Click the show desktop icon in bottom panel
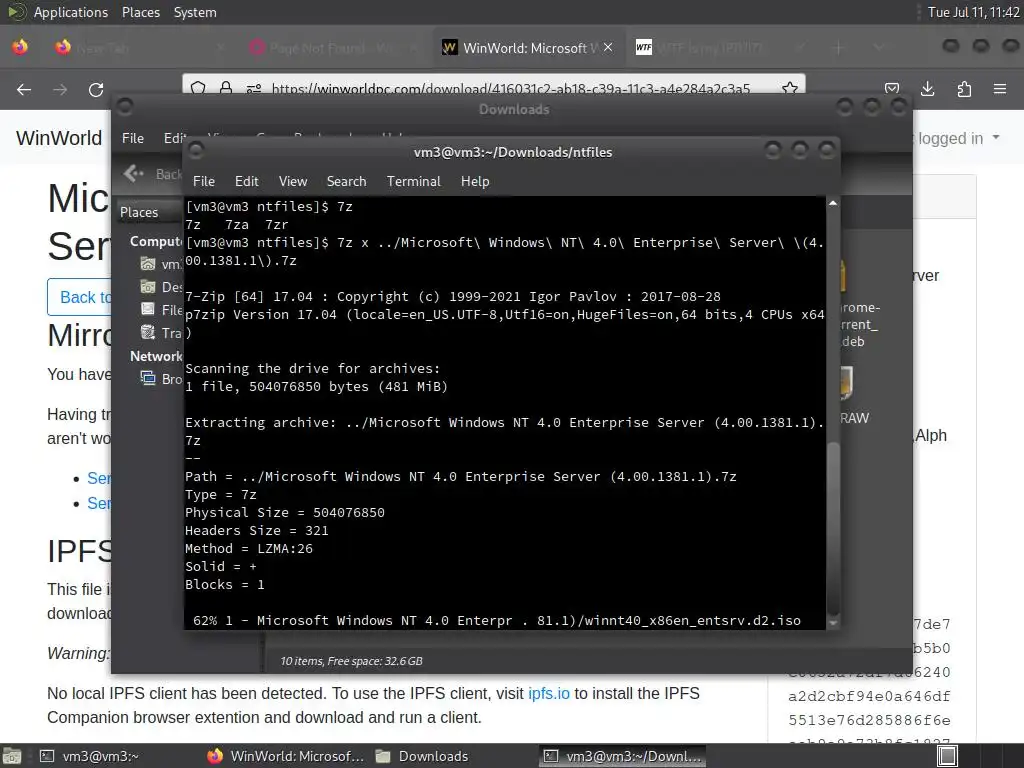 (x=12, y=756)
